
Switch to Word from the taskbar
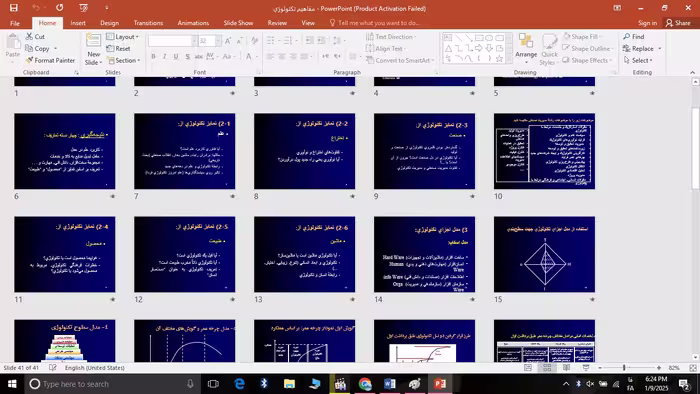click(390, 384)
